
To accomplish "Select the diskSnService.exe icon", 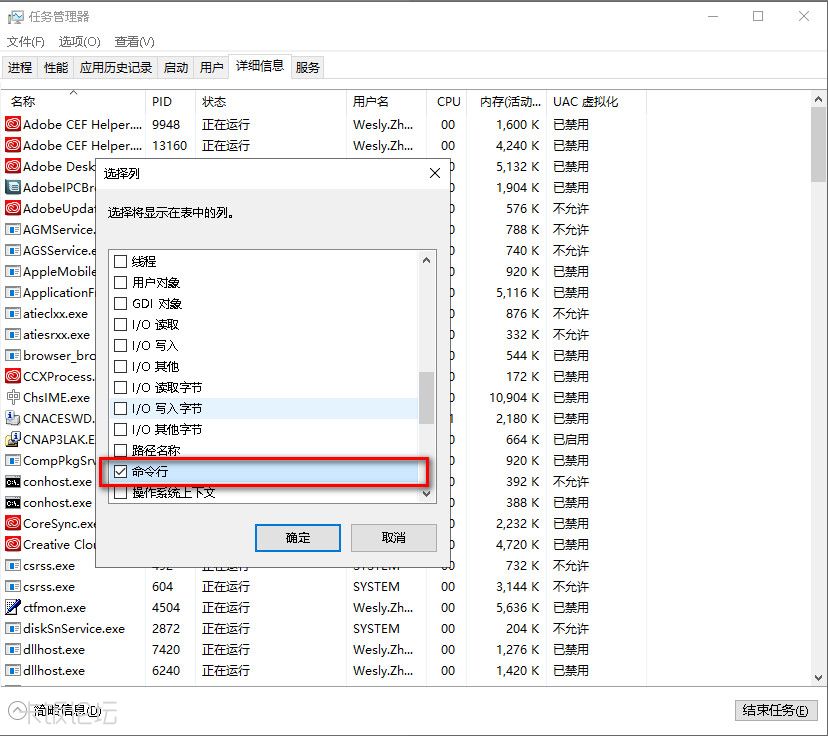I will pyautogui.click(x=13, y=628).
